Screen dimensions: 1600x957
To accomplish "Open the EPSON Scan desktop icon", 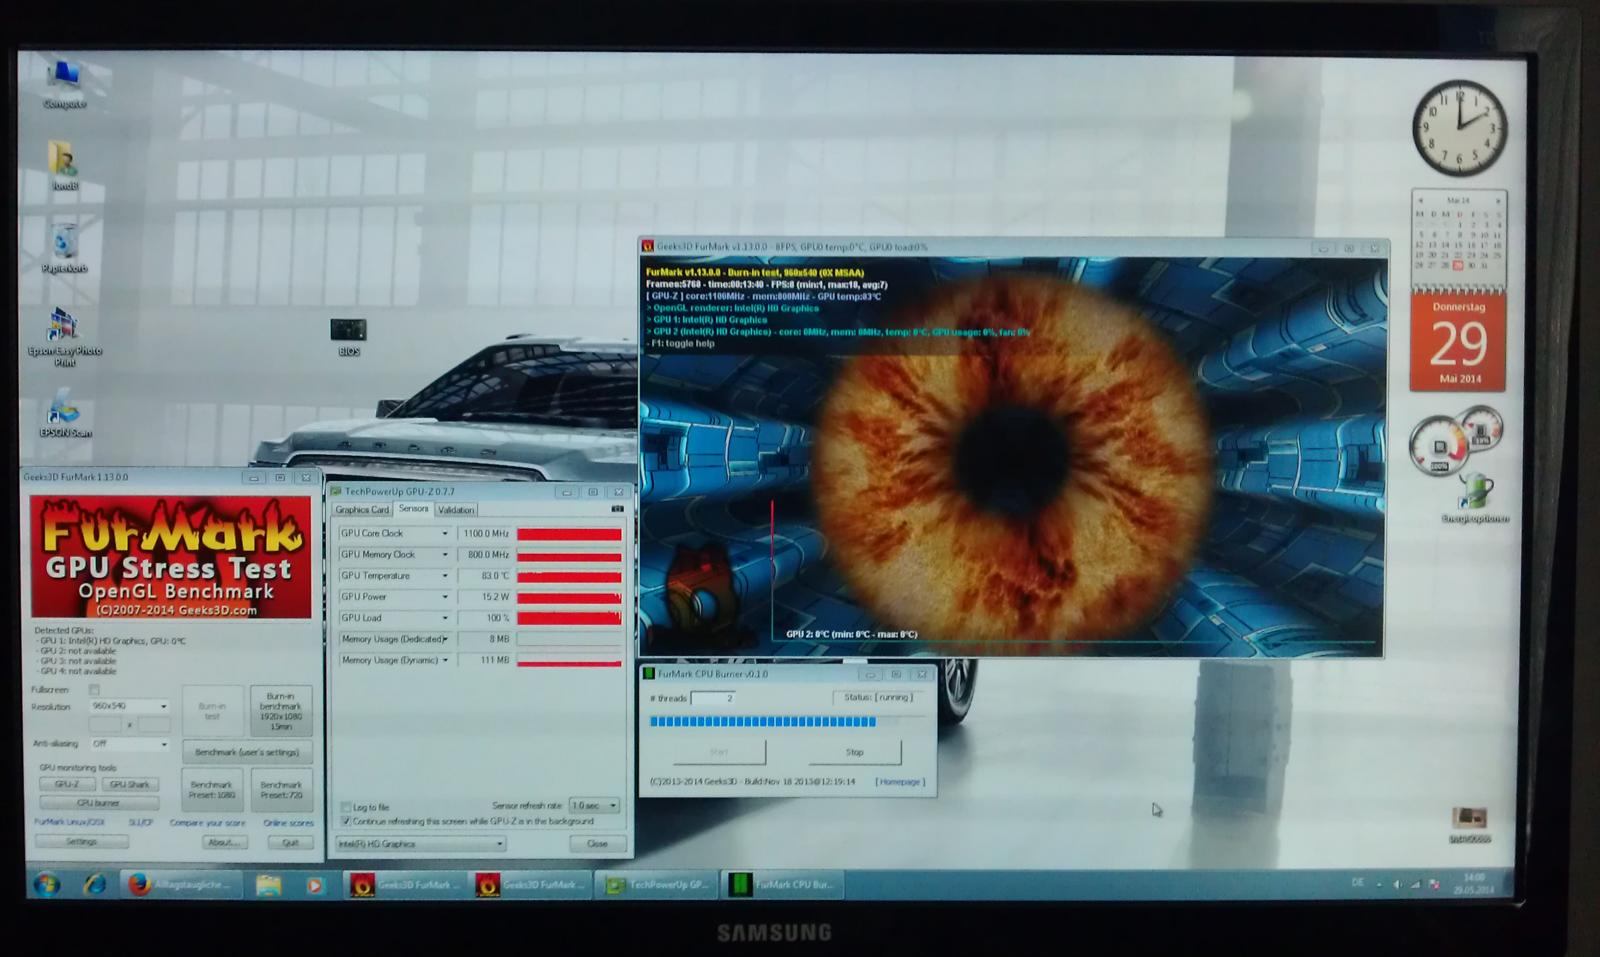I will click(65, 412).
